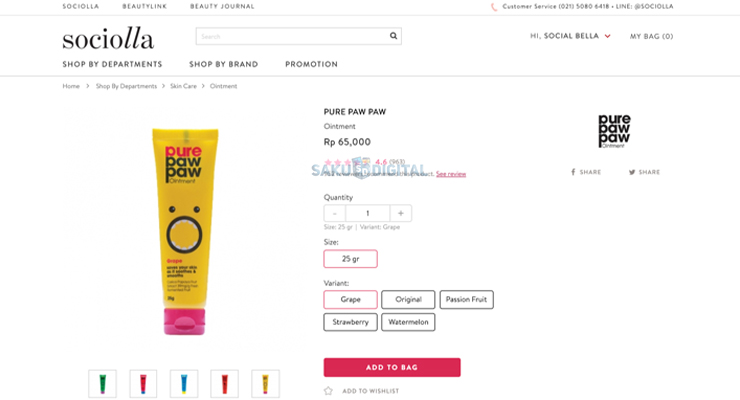
Task: Click into the search input field
Action: (290, 37)
